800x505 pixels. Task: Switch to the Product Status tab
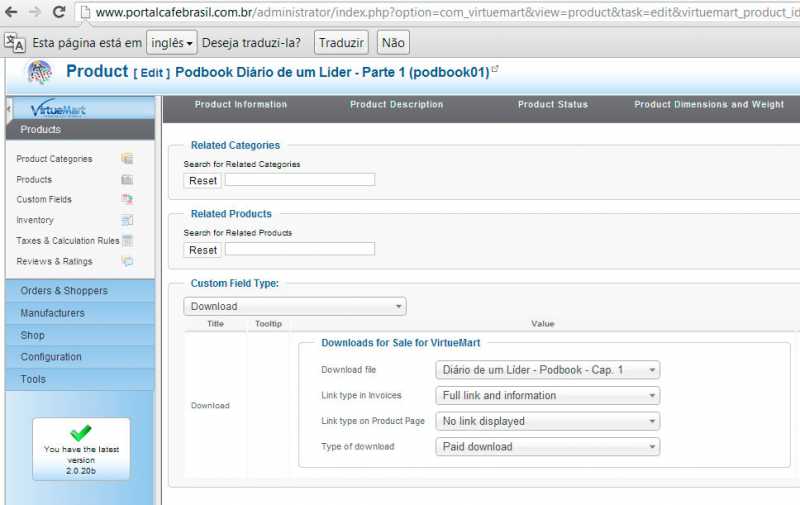[x=552, y=105]
